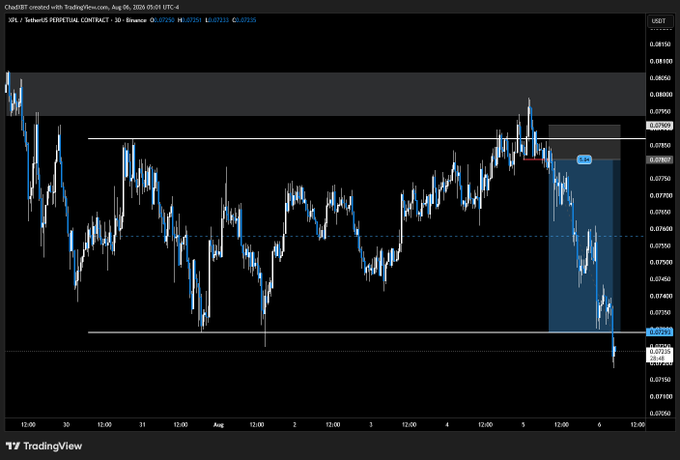The height and width of the screenshot is (460, 680).
Task: Click the 0.08100 price scale label
Action: tap(659, 61)
